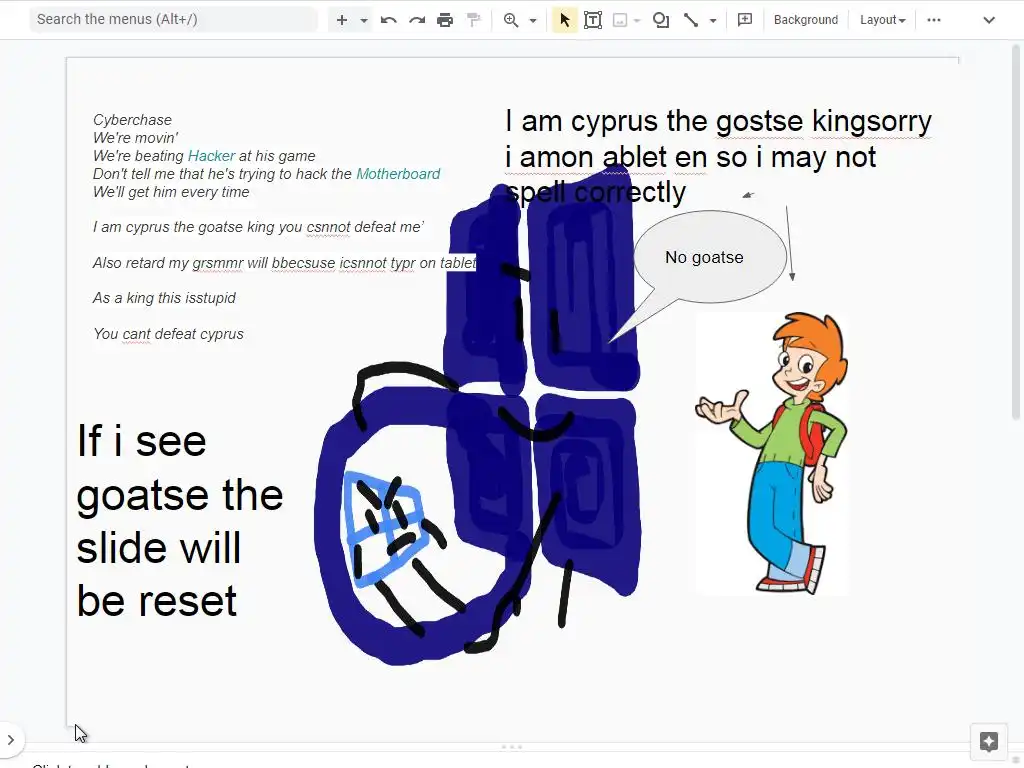
Task: Click the Search the menus field
Action: (173, 20)
